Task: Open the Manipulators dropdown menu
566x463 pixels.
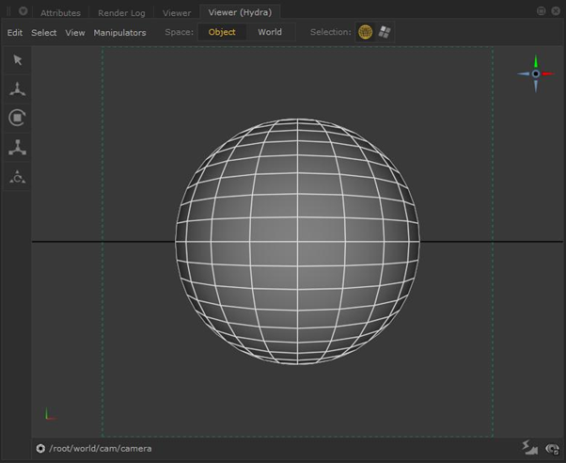Action: (120, 33)
